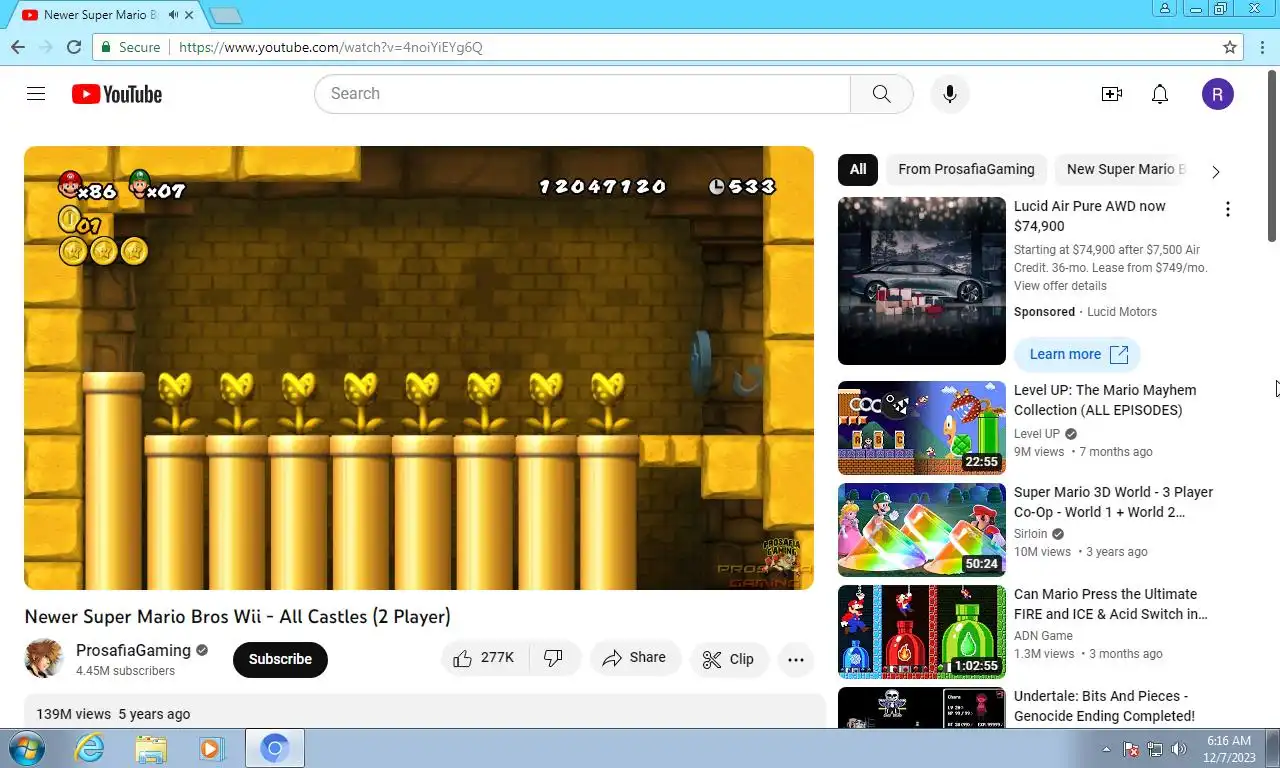Open the Lucid Air Pure AWD ad title
Image resolution: width=1280 pixels, height=768 pixels.
click(x=1090, y=216)
